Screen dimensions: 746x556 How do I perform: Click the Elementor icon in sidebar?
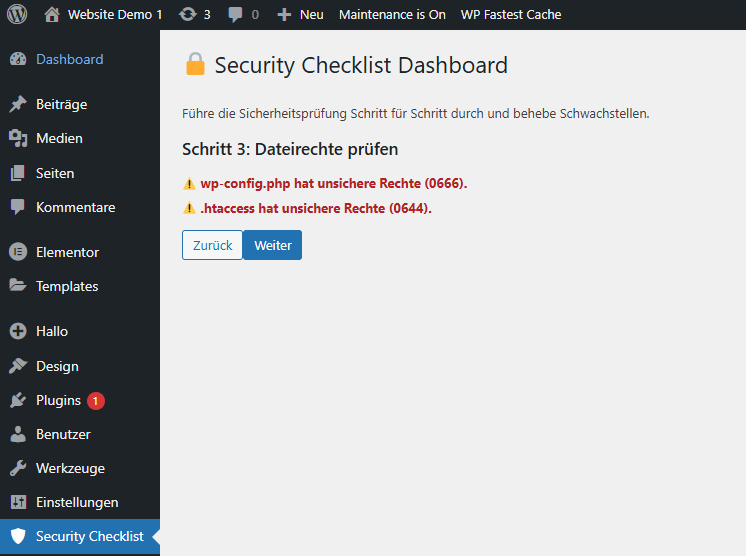pos(18,252)
